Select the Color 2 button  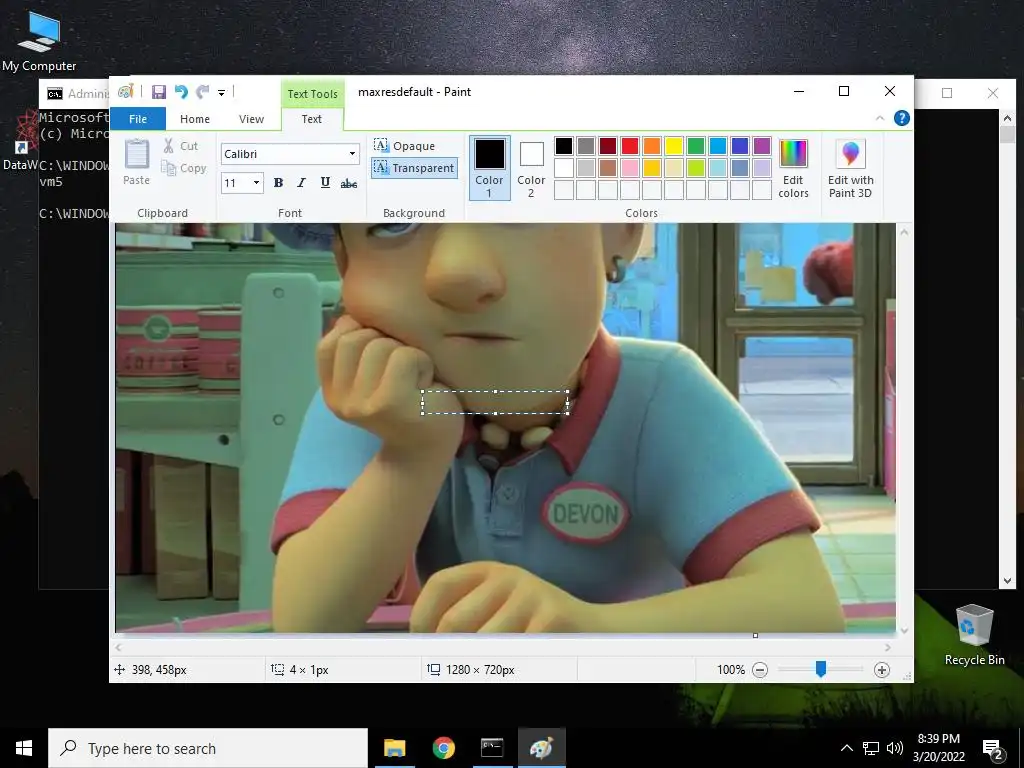(531, 168)
